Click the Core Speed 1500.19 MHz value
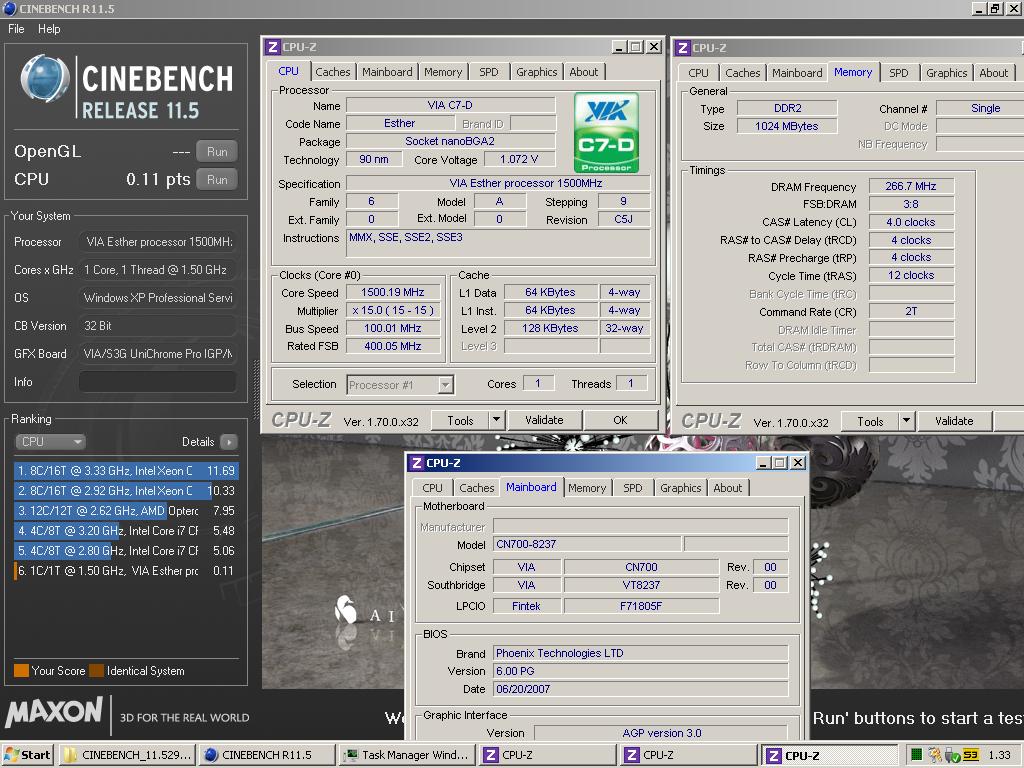1024x768 pixels. point(392,293)
